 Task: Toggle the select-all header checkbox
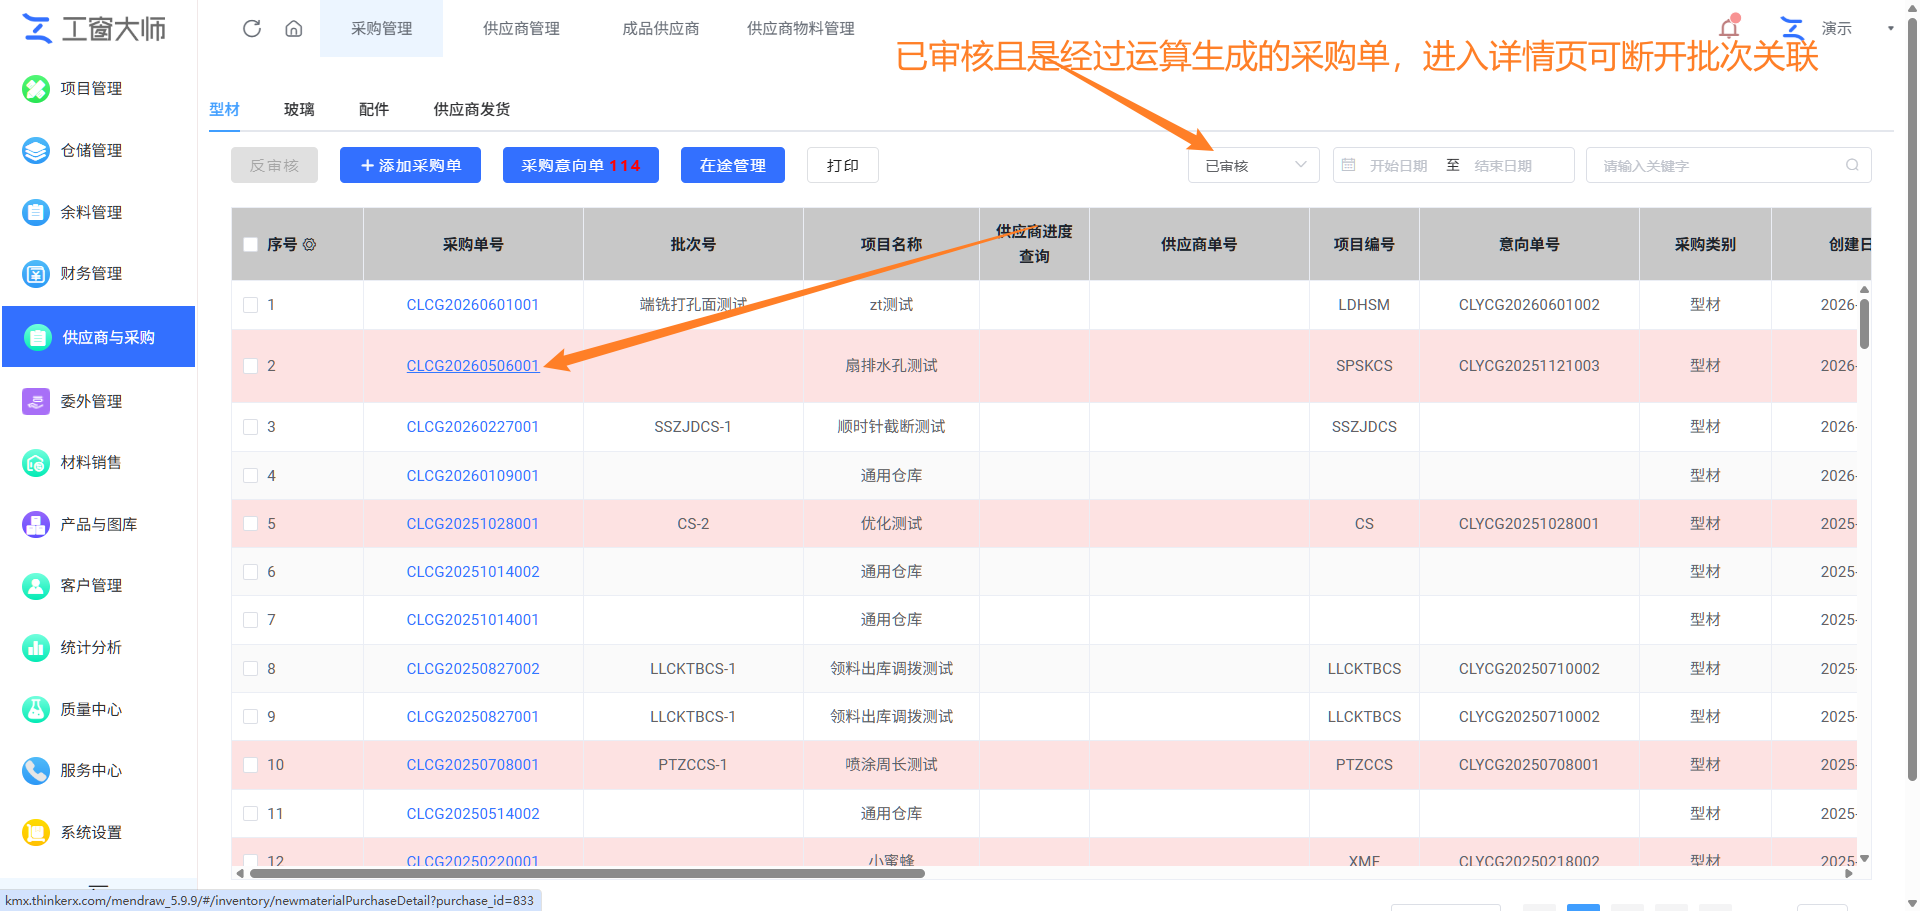251,244
